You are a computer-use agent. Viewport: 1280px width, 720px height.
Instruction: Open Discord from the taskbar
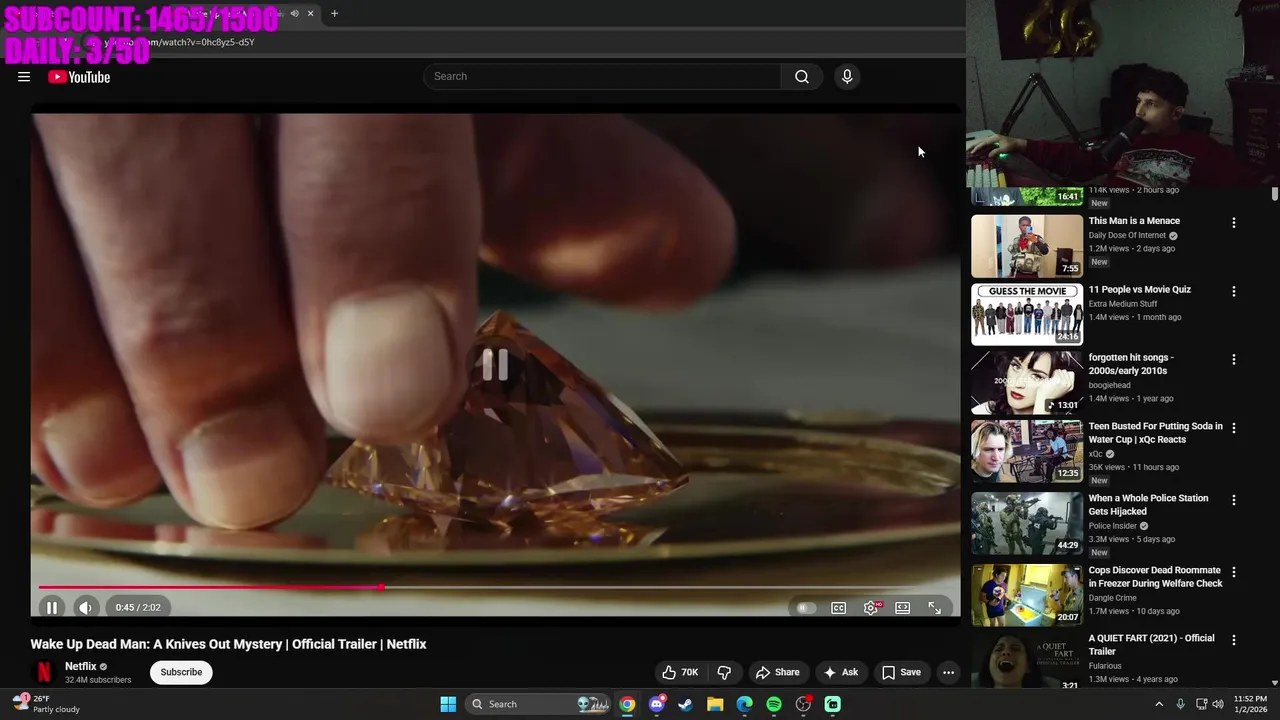(657, 704)
